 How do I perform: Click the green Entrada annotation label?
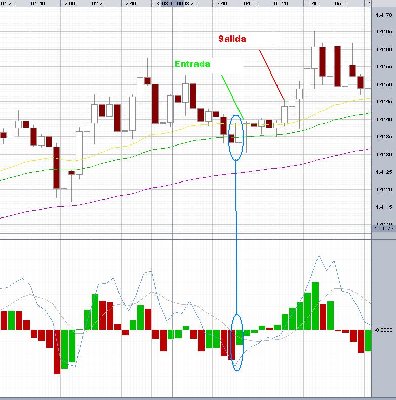pyautogui.click(x=192, y=64)
